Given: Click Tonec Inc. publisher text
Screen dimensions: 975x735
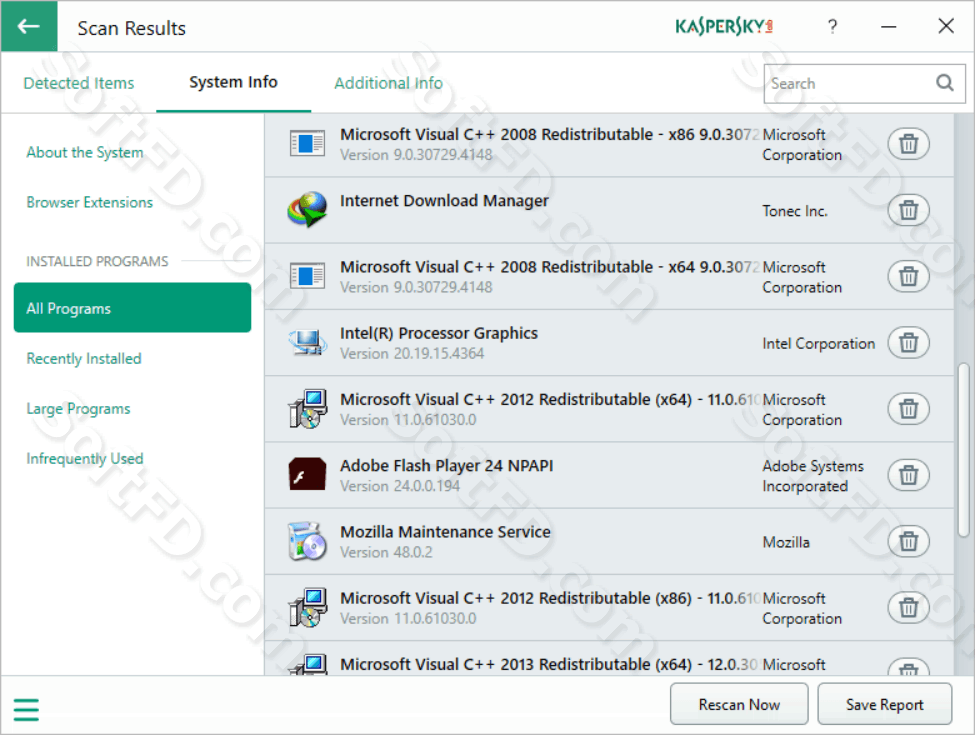Looking at the screenshot, I should tap(795, 211).
